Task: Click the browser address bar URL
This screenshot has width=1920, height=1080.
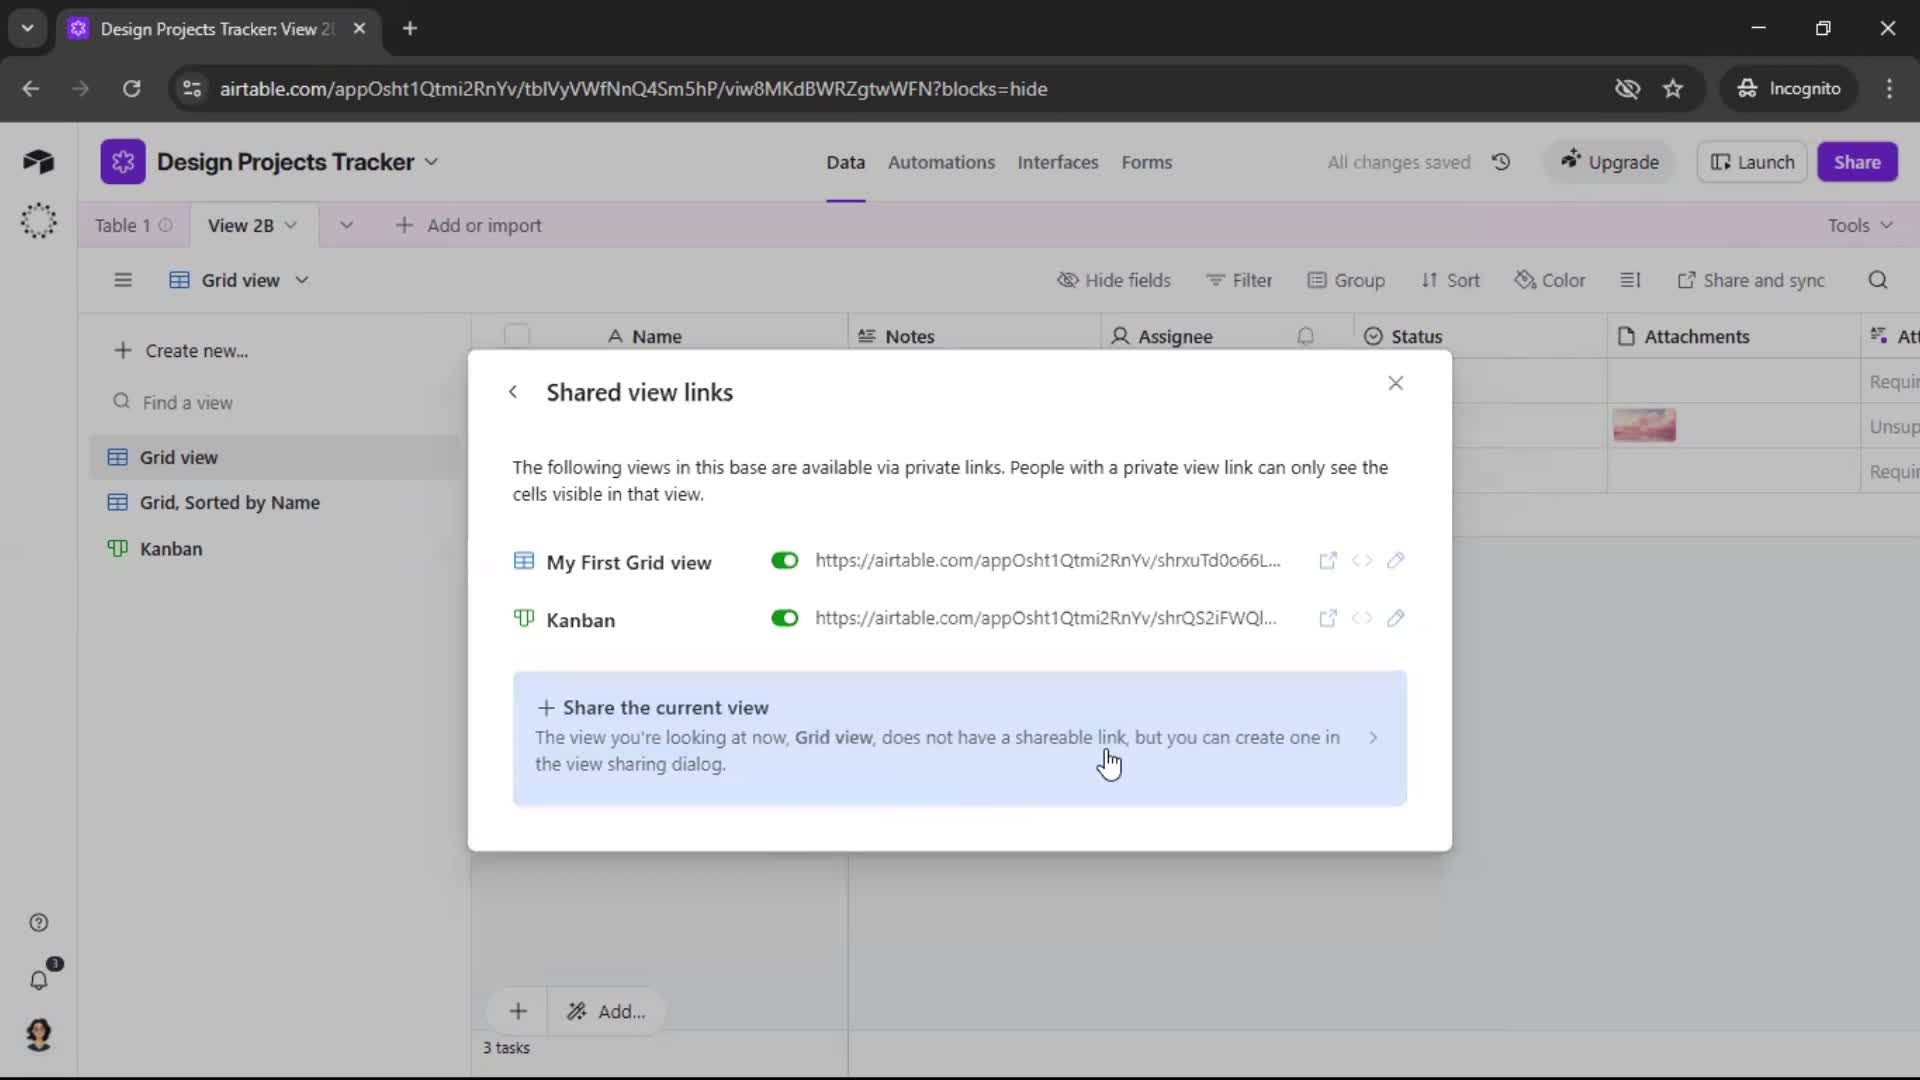Action: (633, 89)
